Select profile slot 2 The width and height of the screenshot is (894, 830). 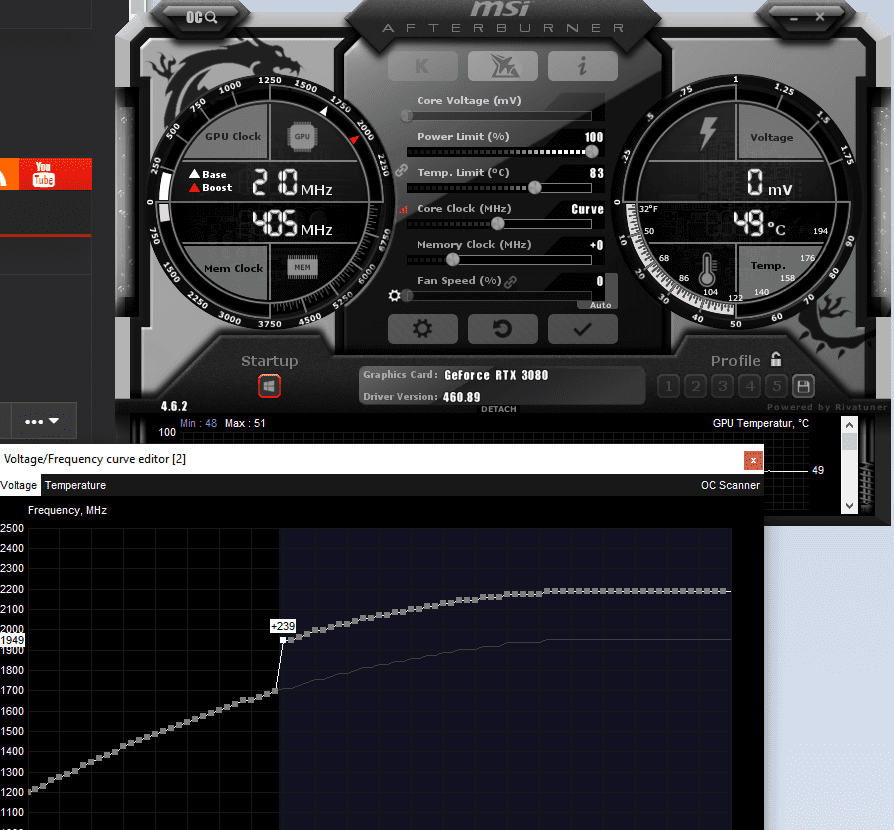pyautogui.click(x=696, y=386)
